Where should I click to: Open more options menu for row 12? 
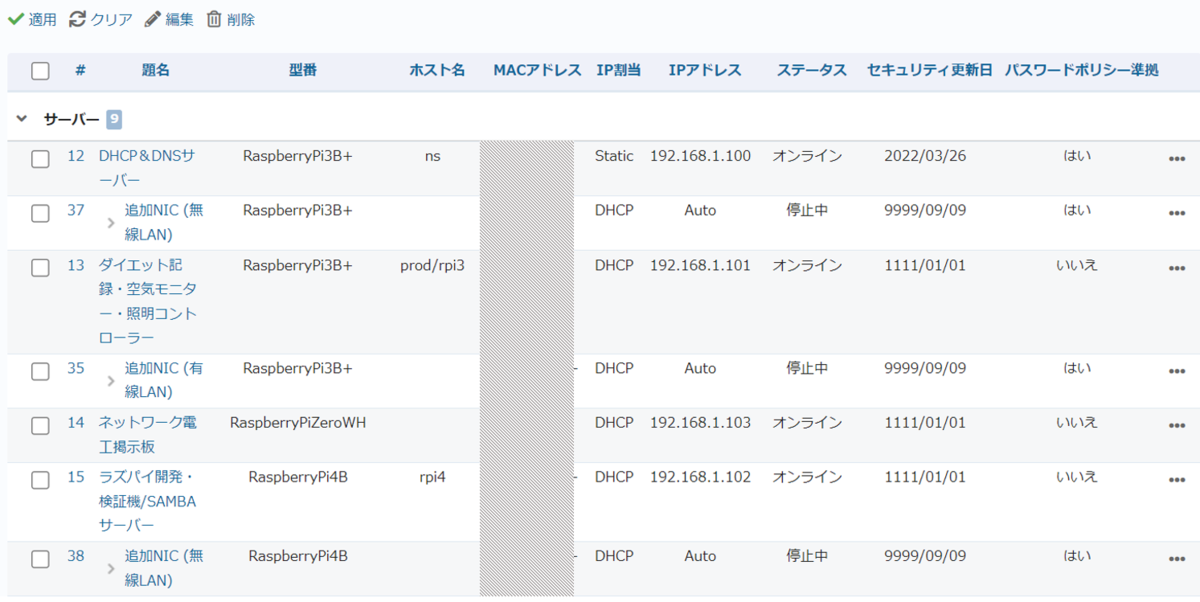[1177, 159]
